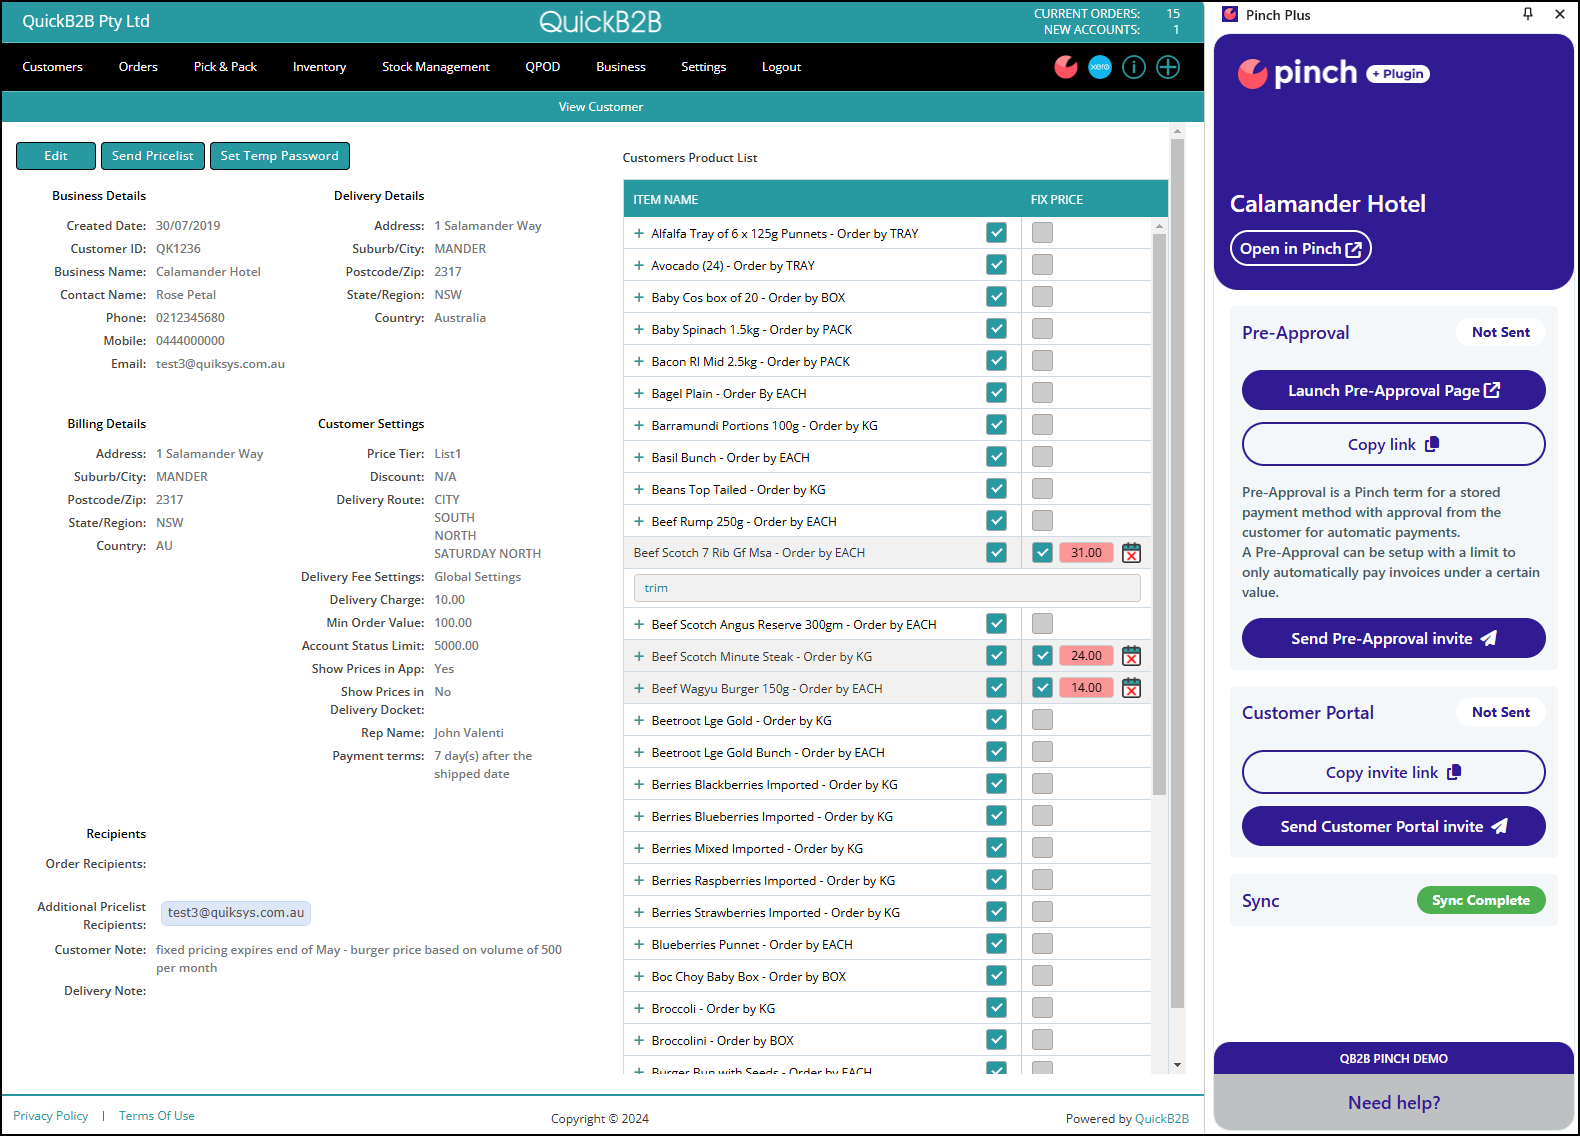The image size is (1580, 1136).
Task: Click the Logout menu item
Action: tap(781, 67)
